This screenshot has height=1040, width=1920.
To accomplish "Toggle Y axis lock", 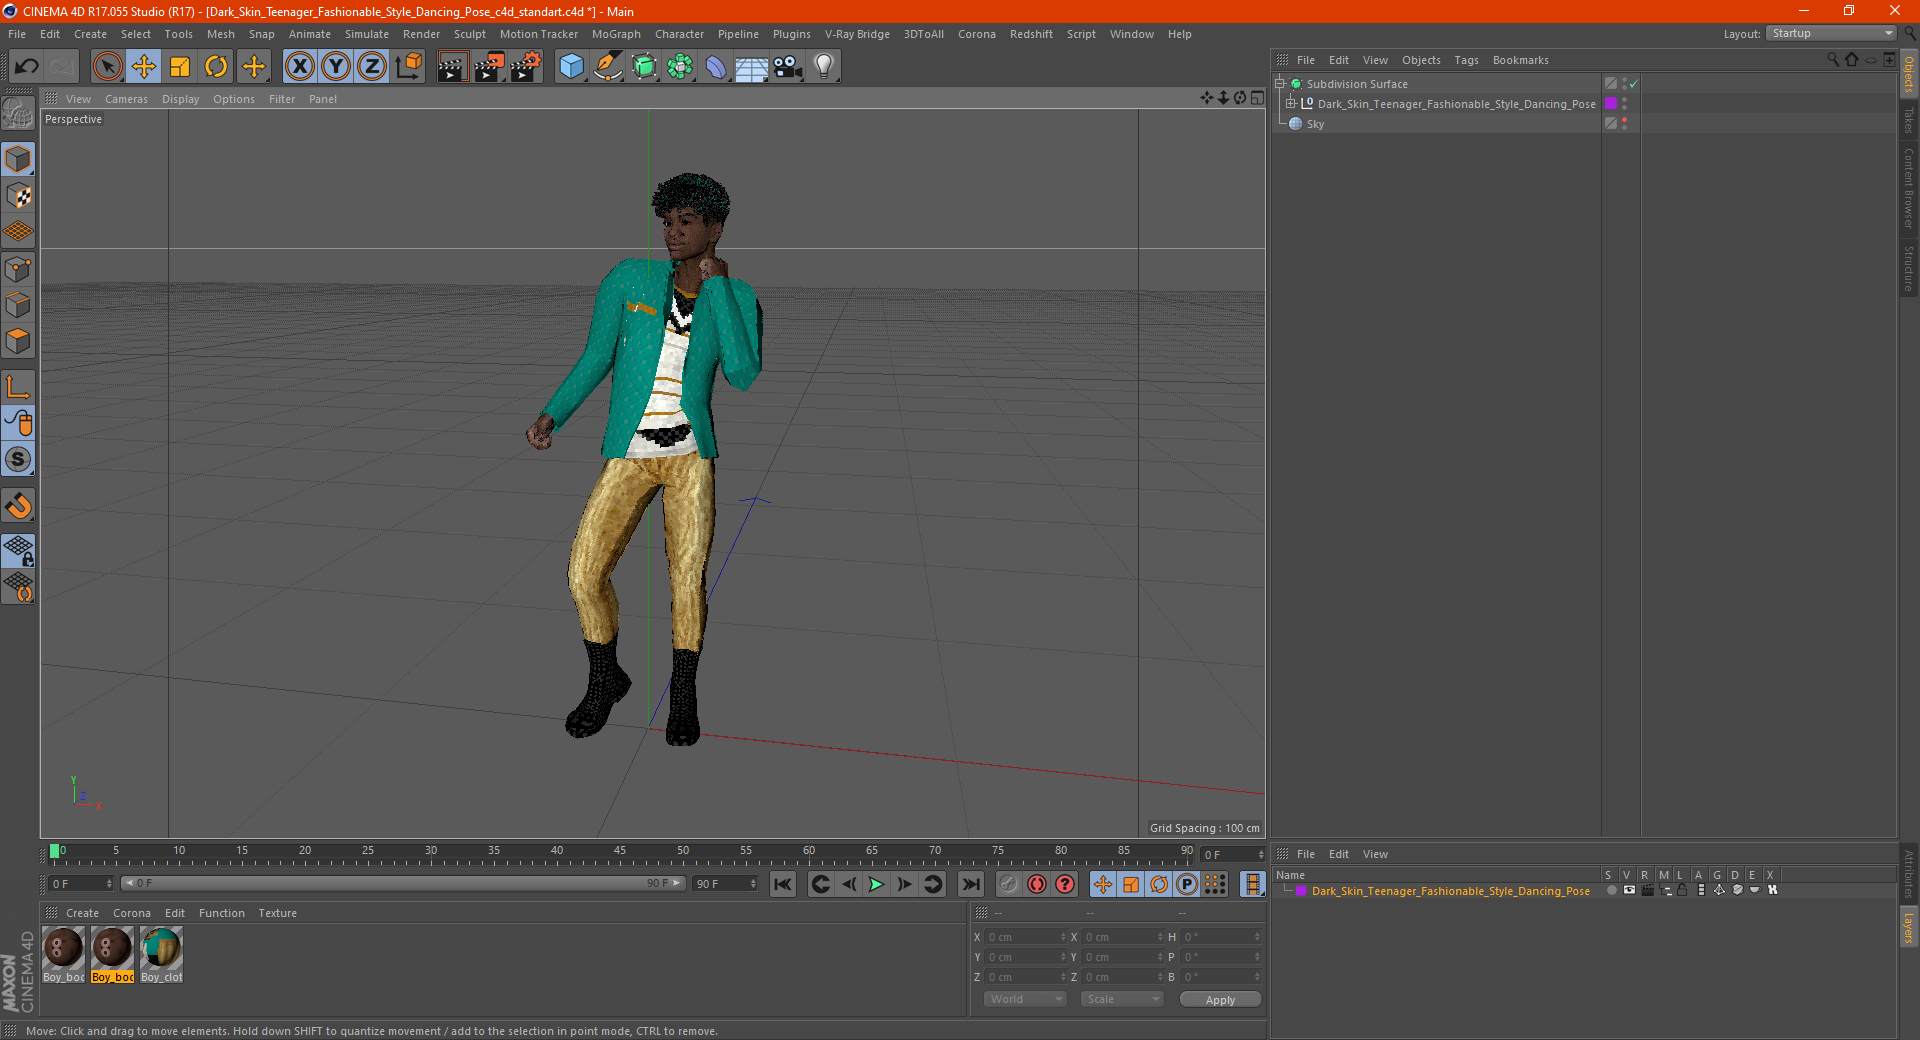I will click(x=336, y=67).
